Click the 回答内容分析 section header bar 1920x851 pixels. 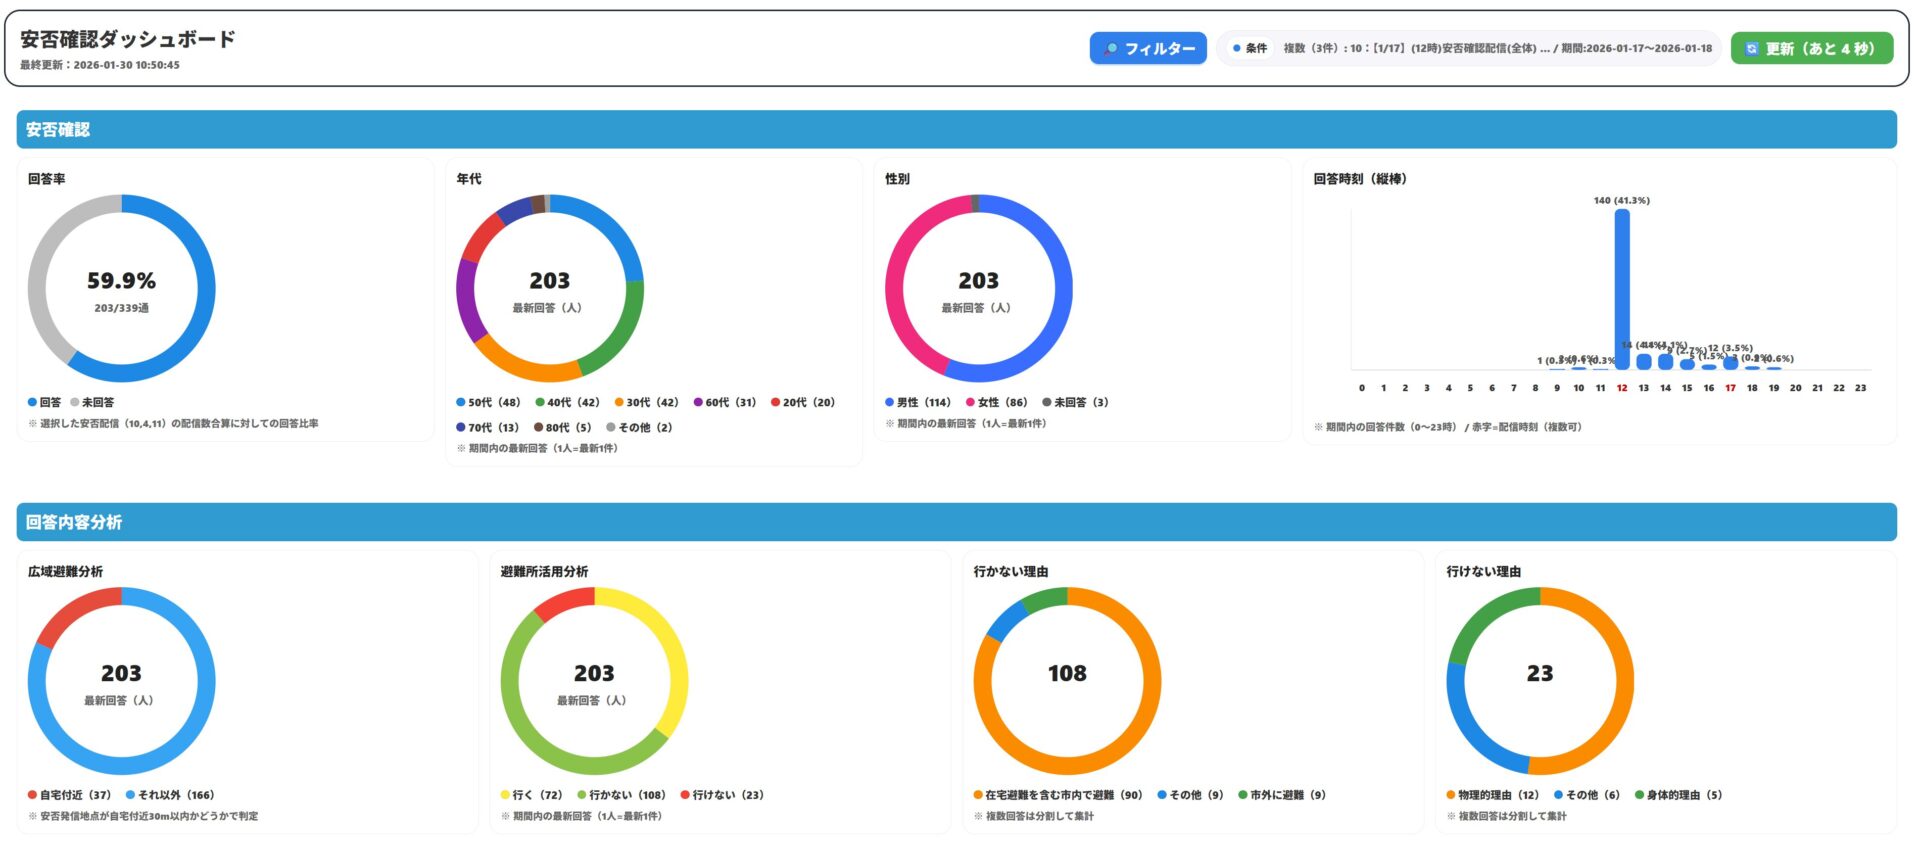[956, 522]
